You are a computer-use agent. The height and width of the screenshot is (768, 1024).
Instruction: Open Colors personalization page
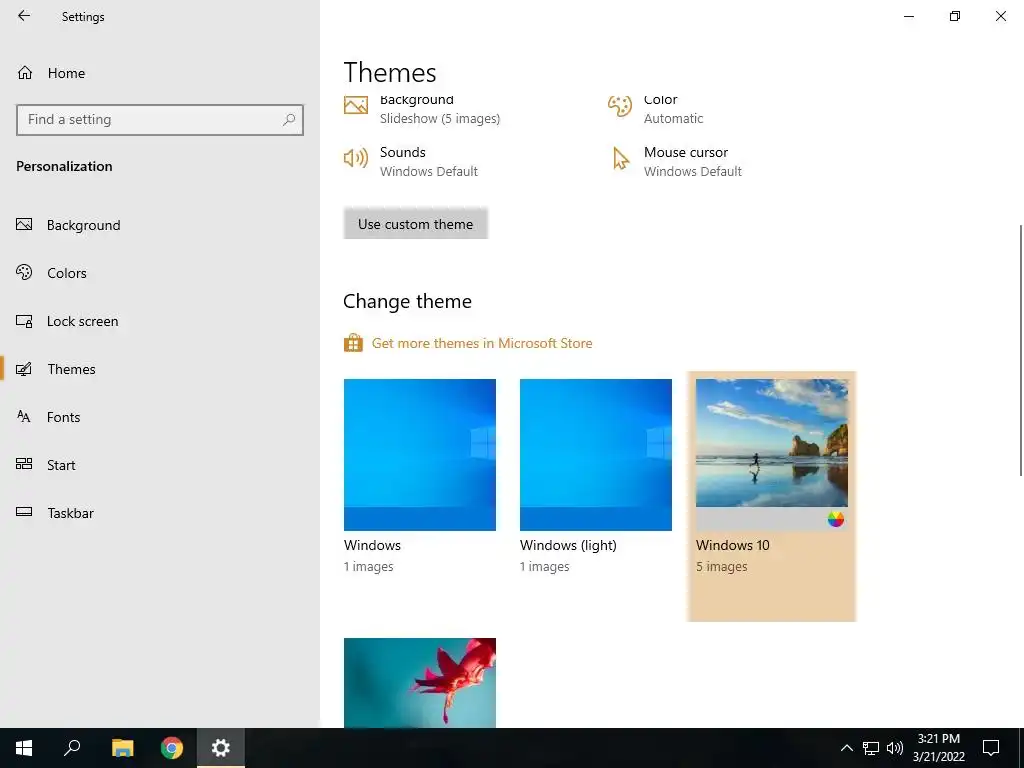pos(67,273)
